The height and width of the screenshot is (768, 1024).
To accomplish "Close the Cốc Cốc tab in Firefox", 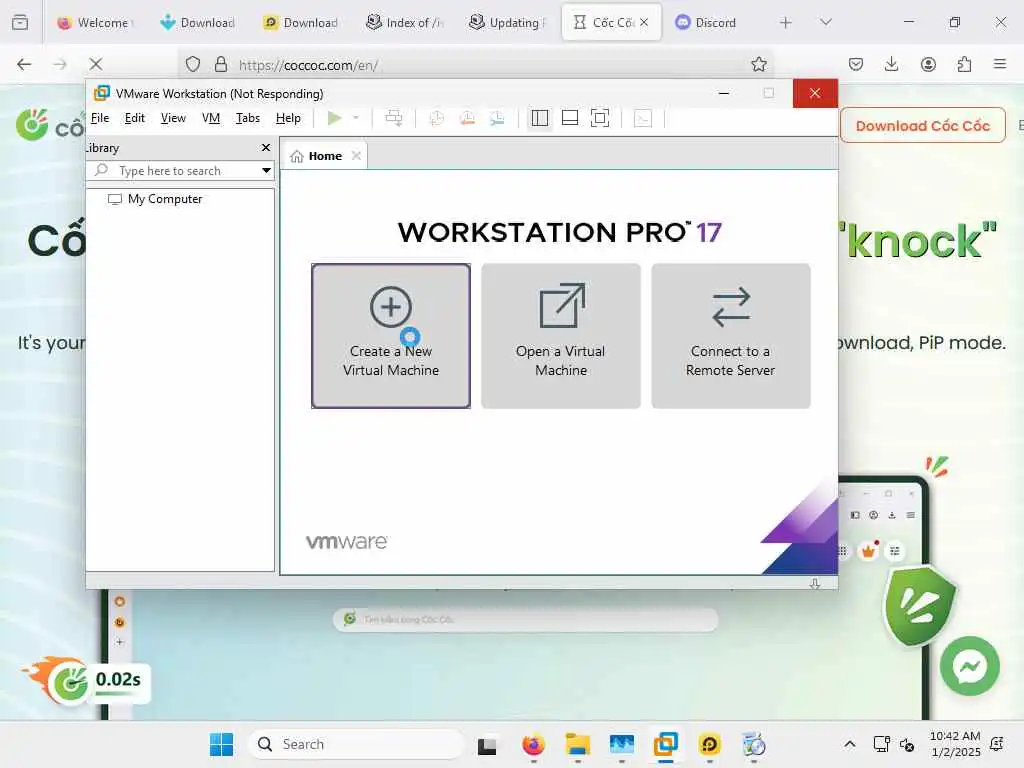I will (x=644, y=22).
